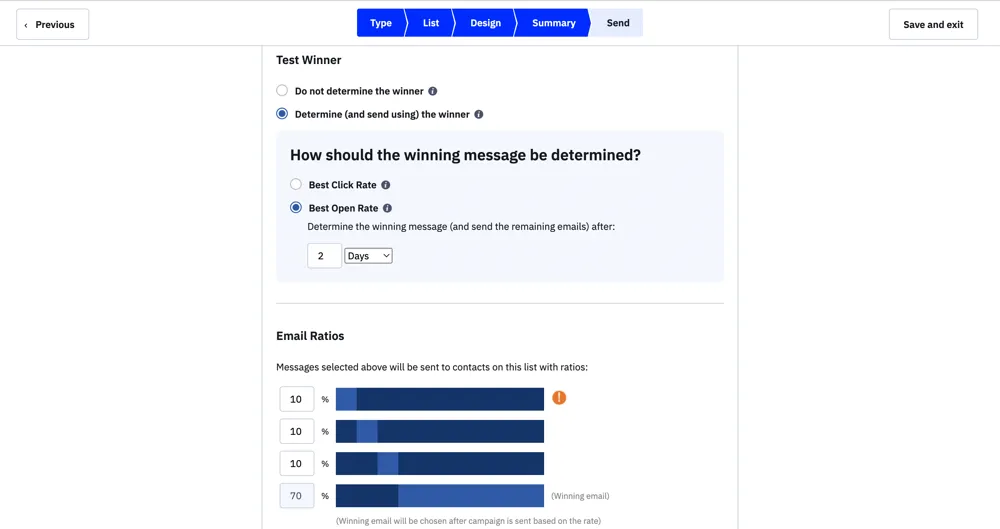Choose the Best Open Rate radio button
1000x529 pixels.
(x=296, y=208)
